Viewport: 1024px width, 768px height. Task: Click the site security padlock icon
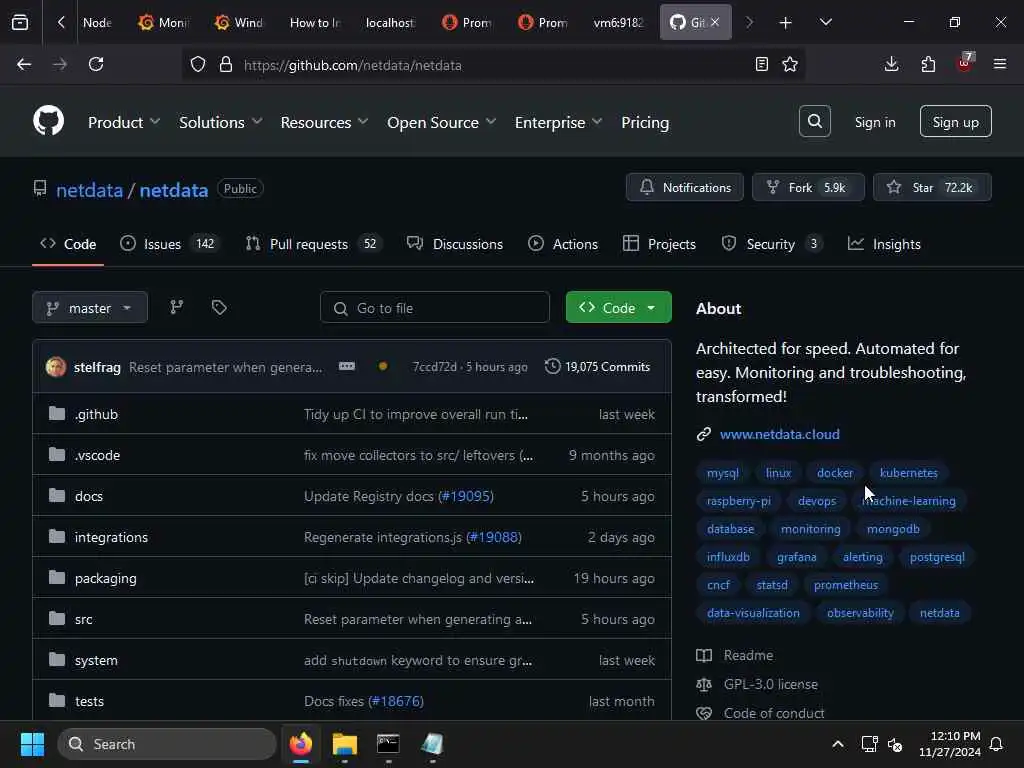226,64
